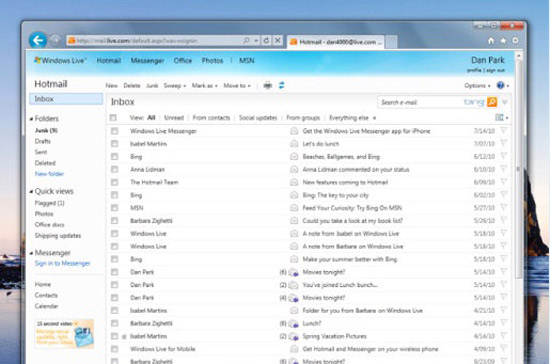The width and height of the screenshot is (550, 364).
Task: Open Messenger in the top navigation
Action: point(147,61)
